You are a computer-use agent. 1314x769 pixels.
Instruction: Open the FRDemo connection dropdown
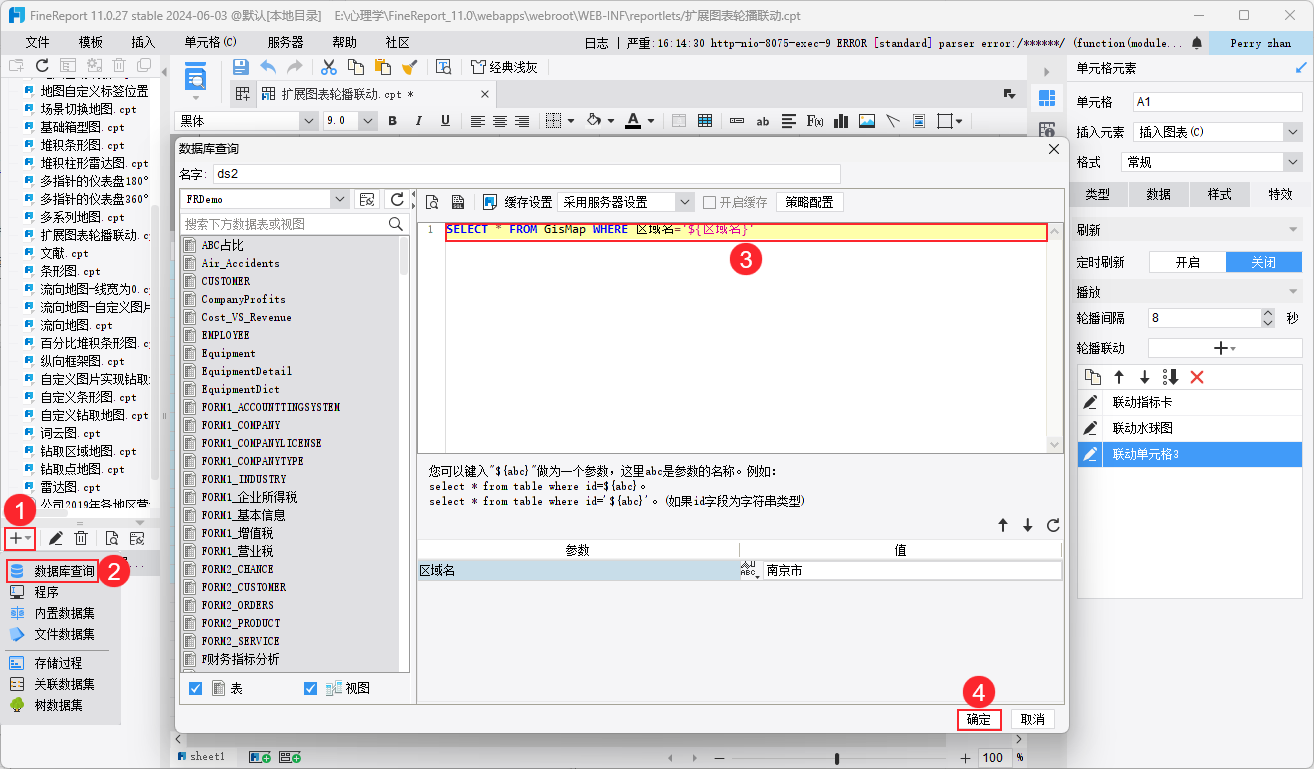340,200
